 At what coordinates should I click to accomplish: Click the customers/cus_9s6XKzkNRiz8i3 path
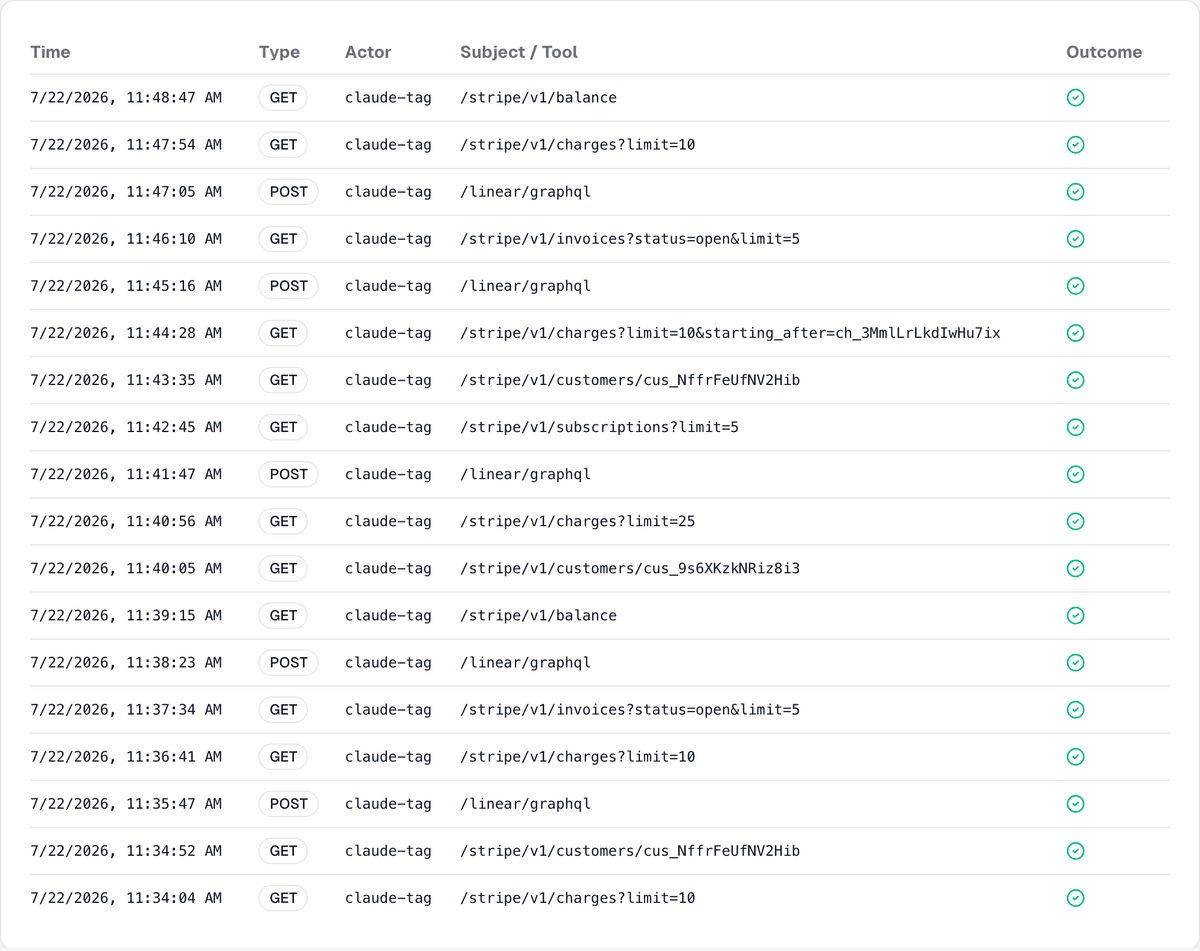[630, 568]
